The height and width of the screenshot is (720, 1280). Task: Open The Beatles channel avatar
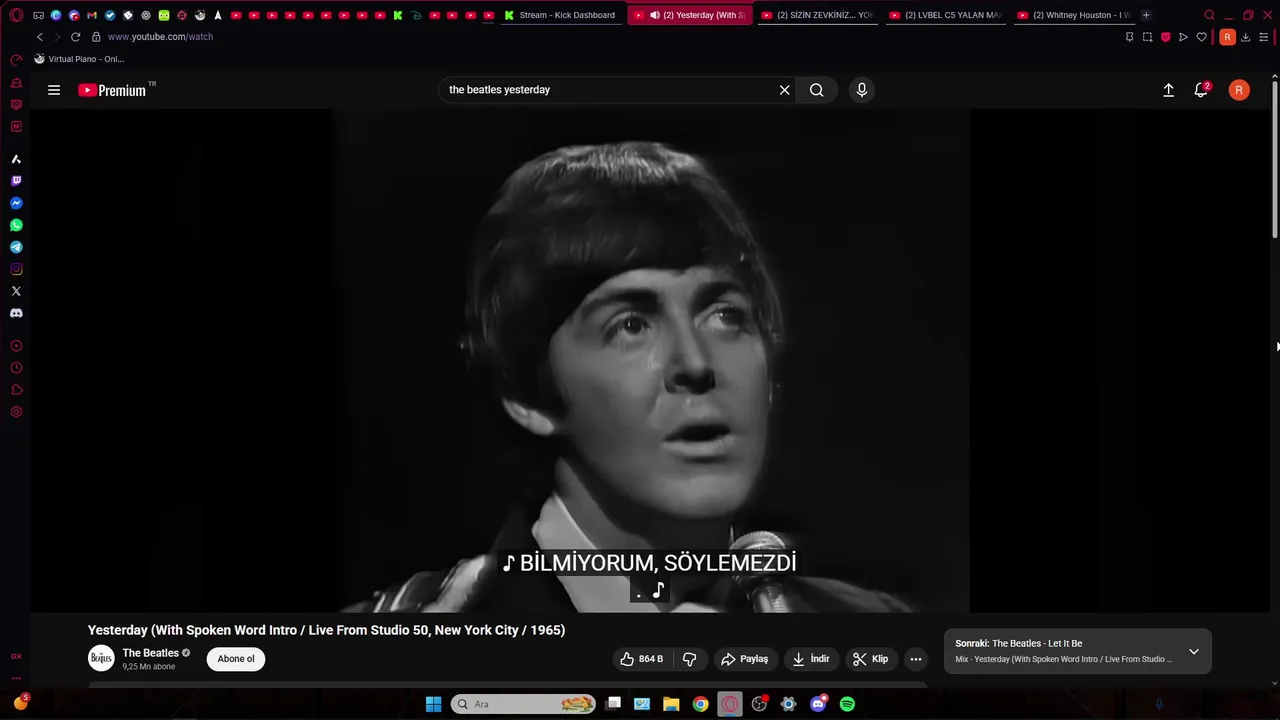101,658
